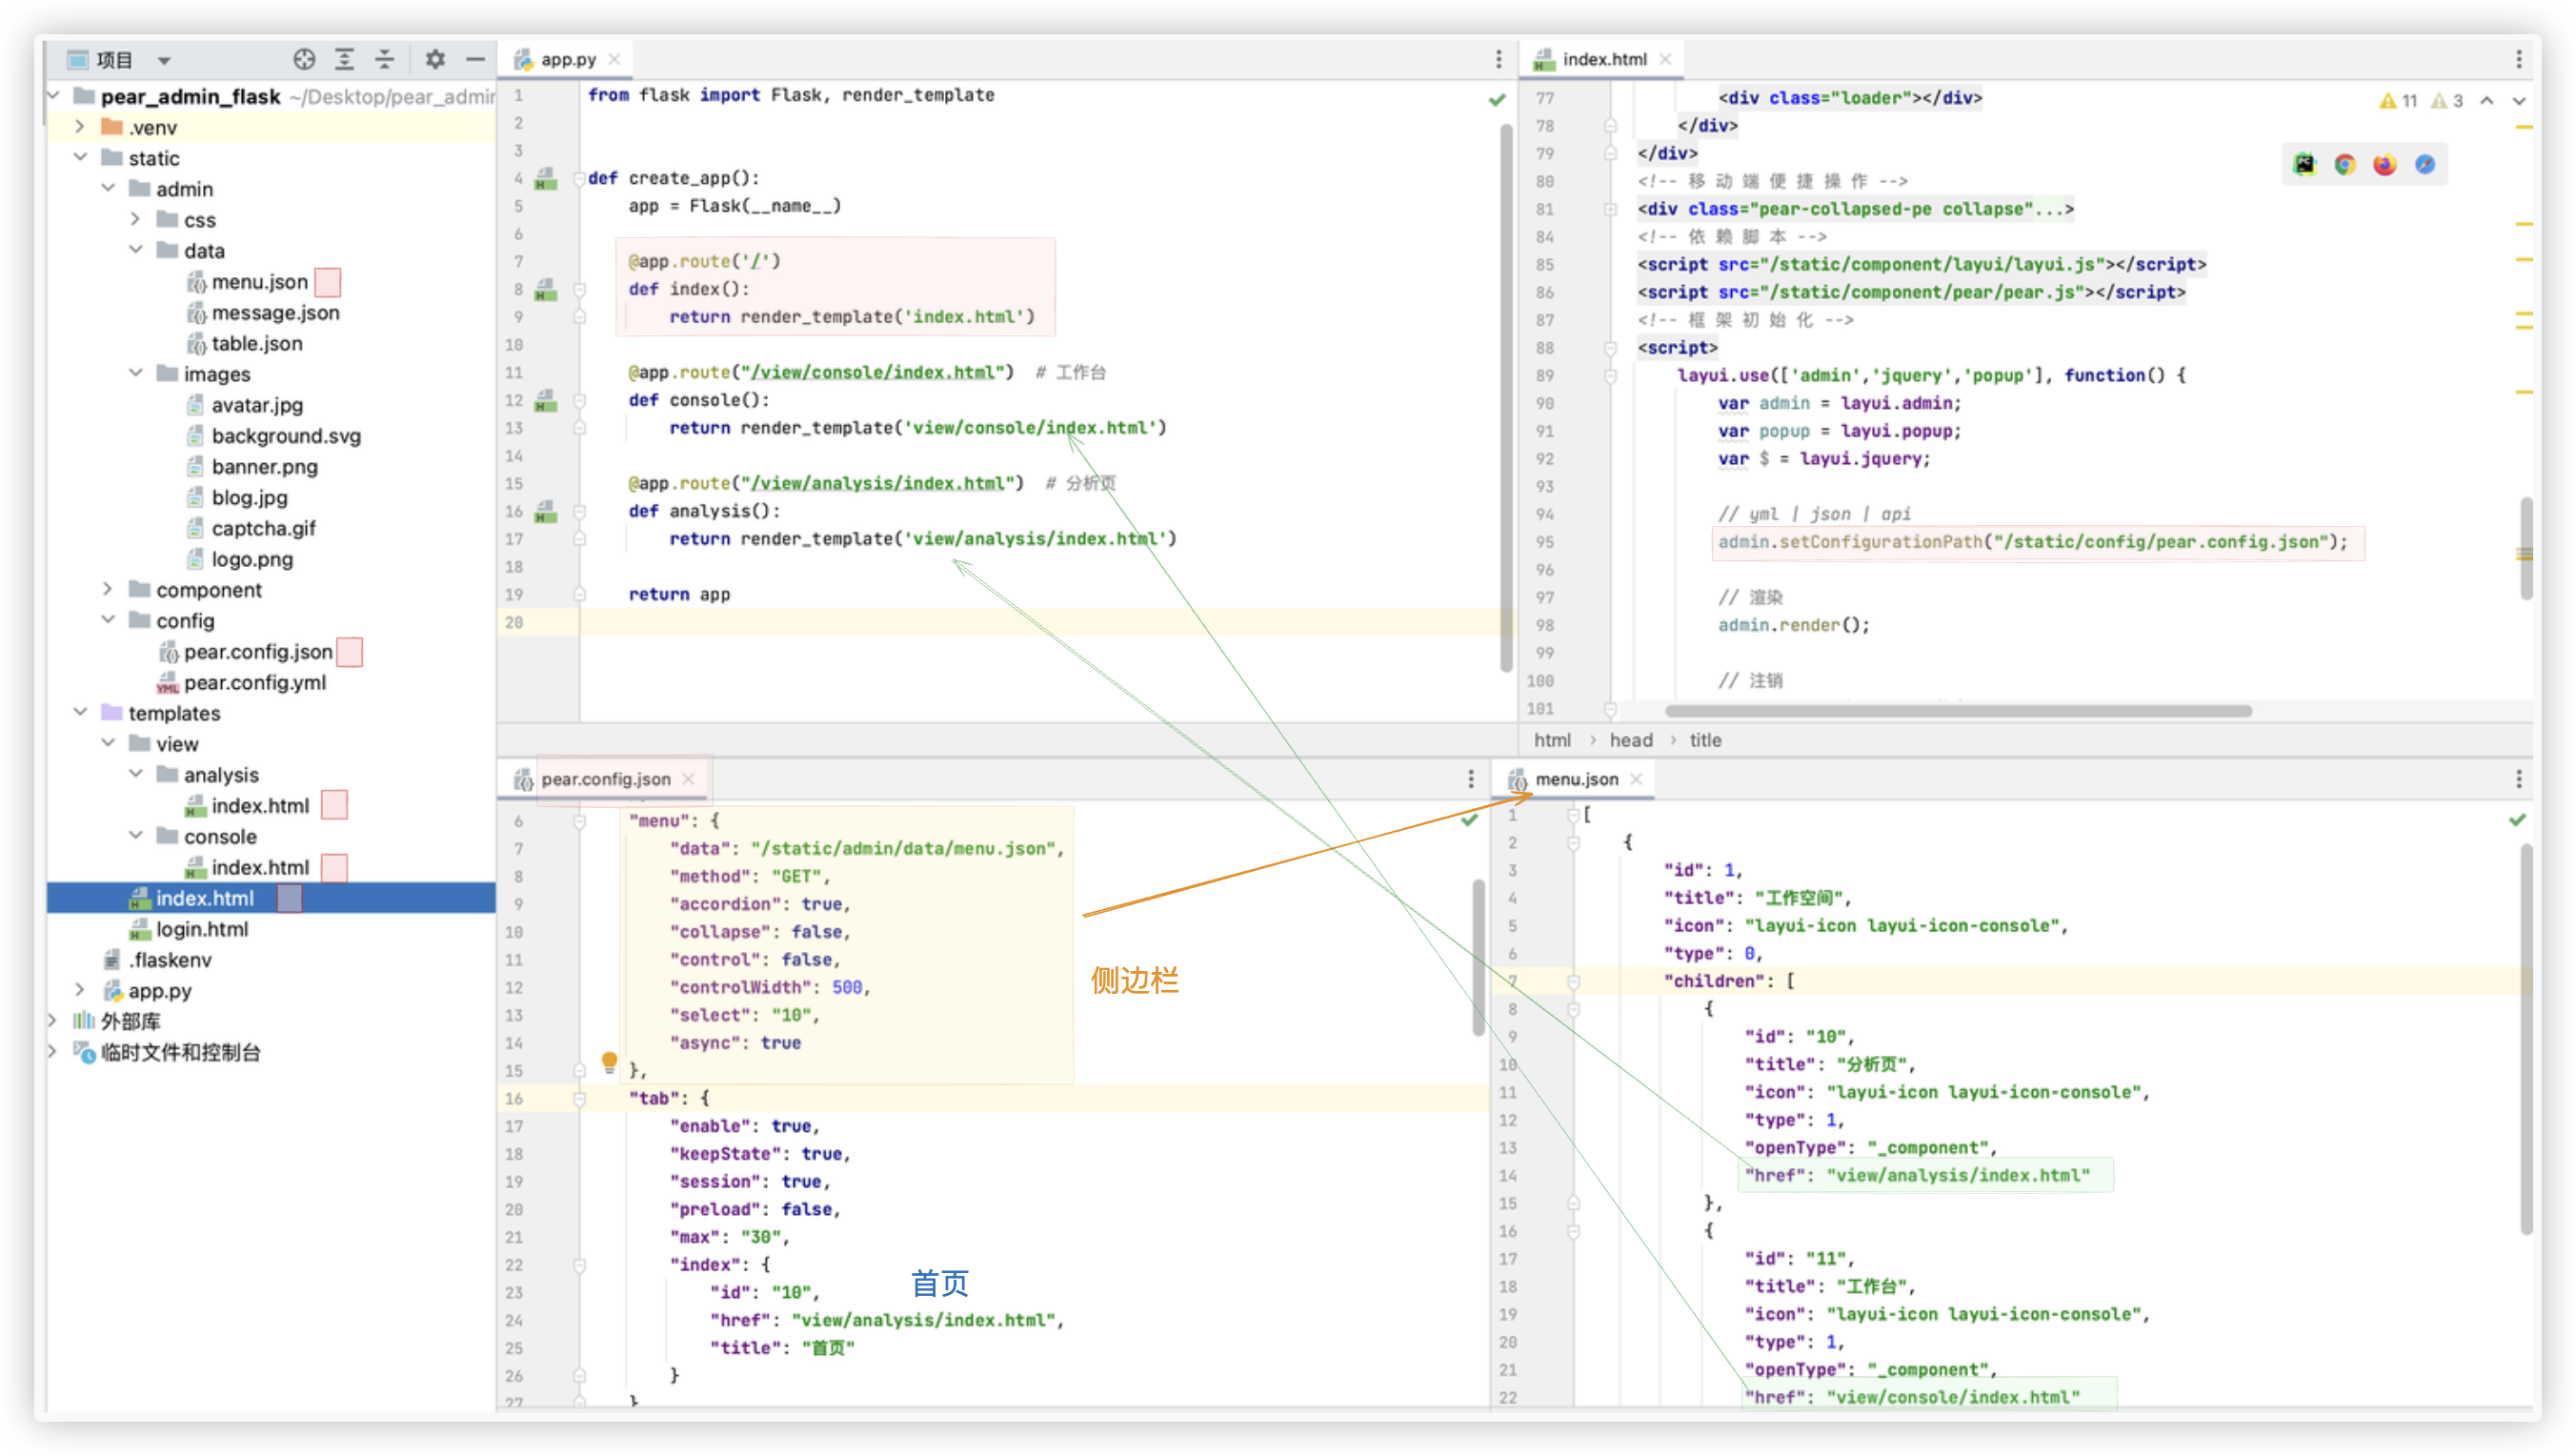This screenshot has height=1456, width=2576.
Task: Open the 项目 view dropdown
Action: pyautogui.click(x=164, y=60)
